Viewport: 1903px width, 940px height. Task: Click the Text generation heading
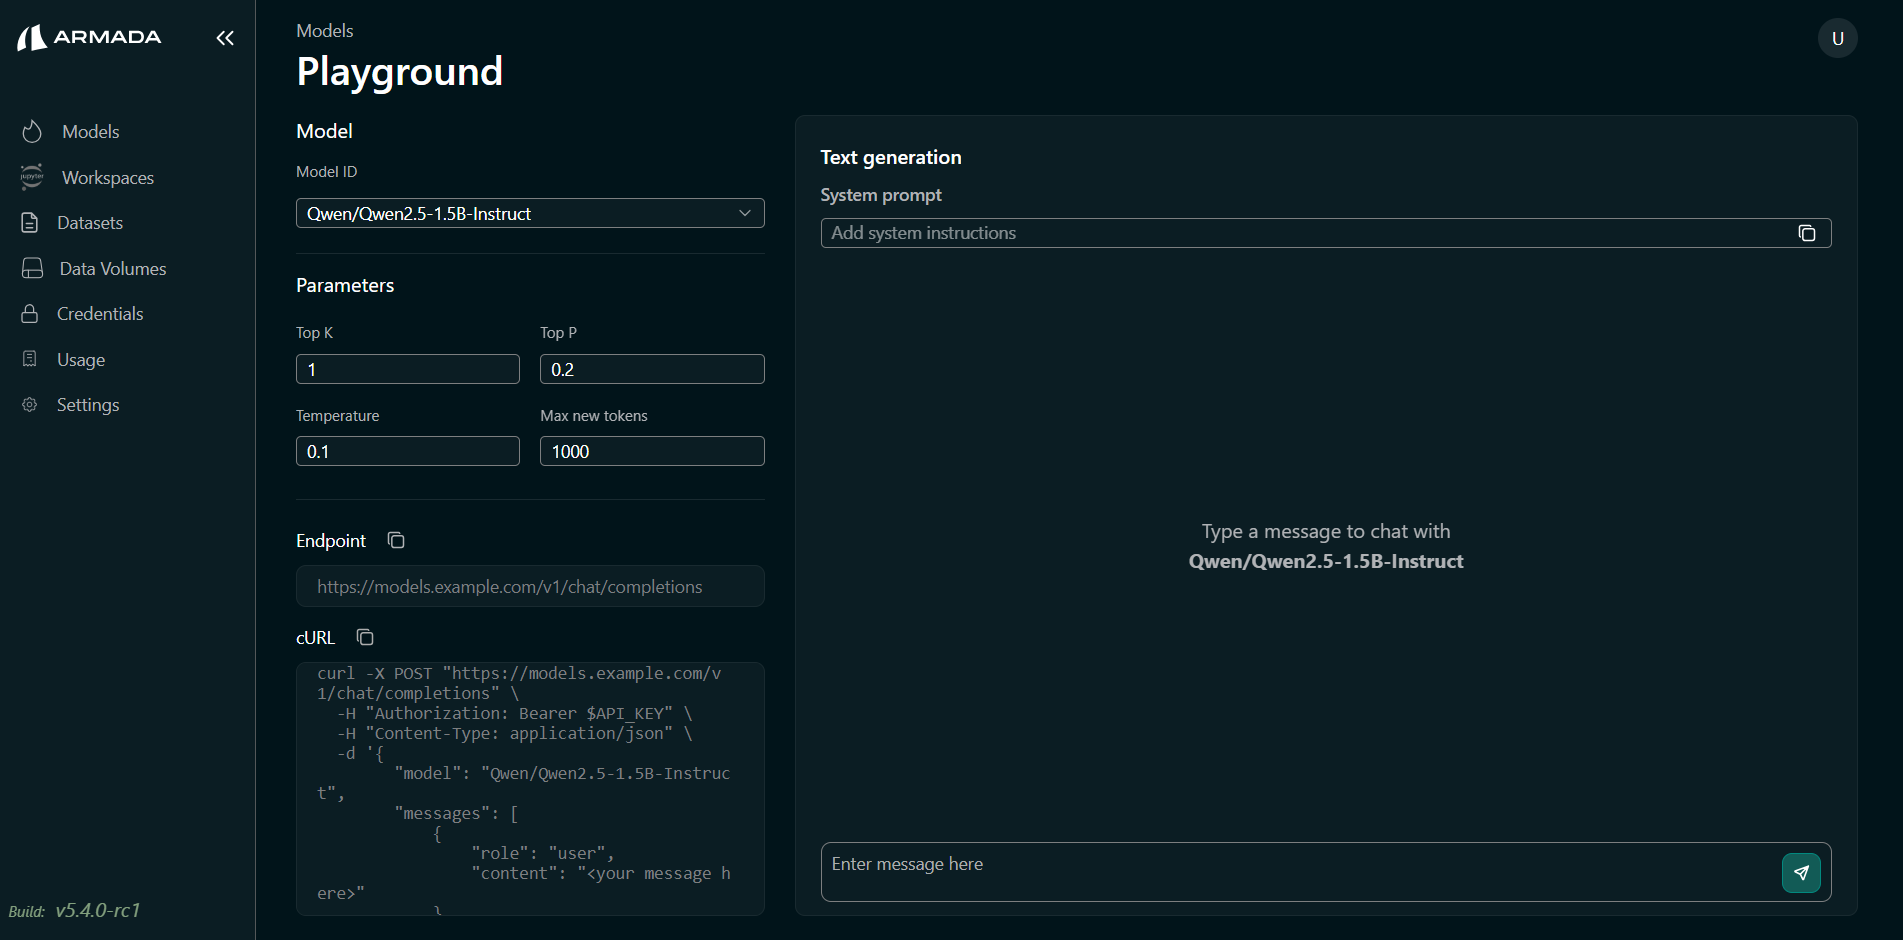[891, 157]
